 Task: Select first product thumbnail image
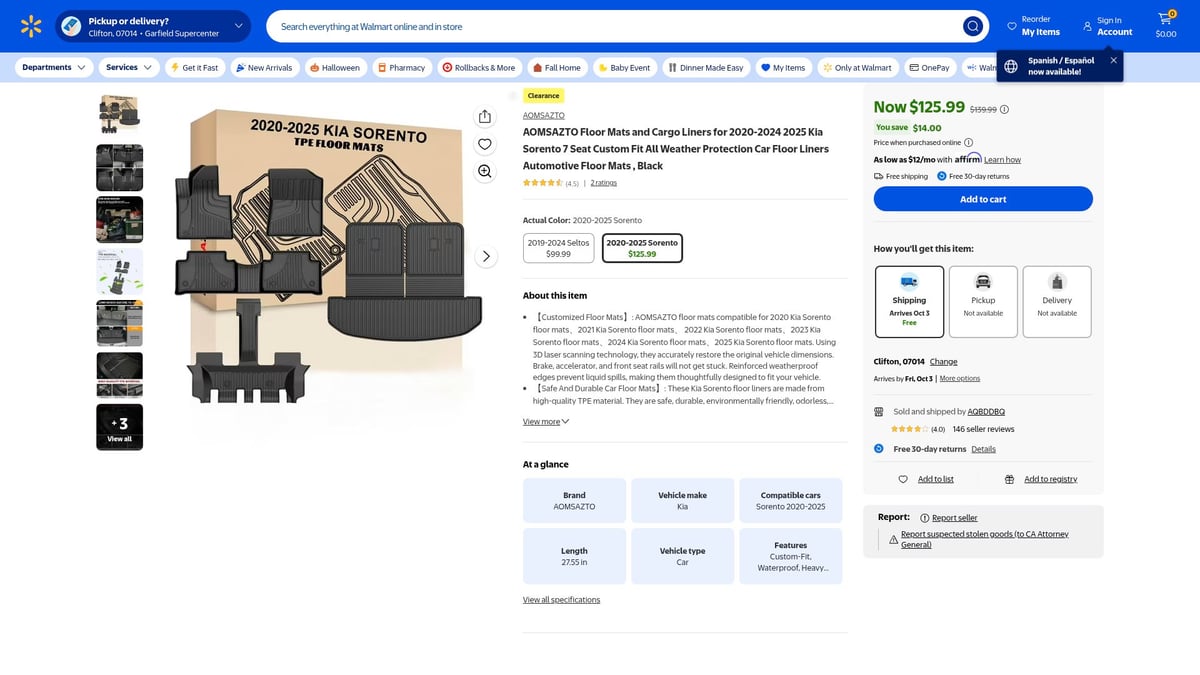pos(119,115)
